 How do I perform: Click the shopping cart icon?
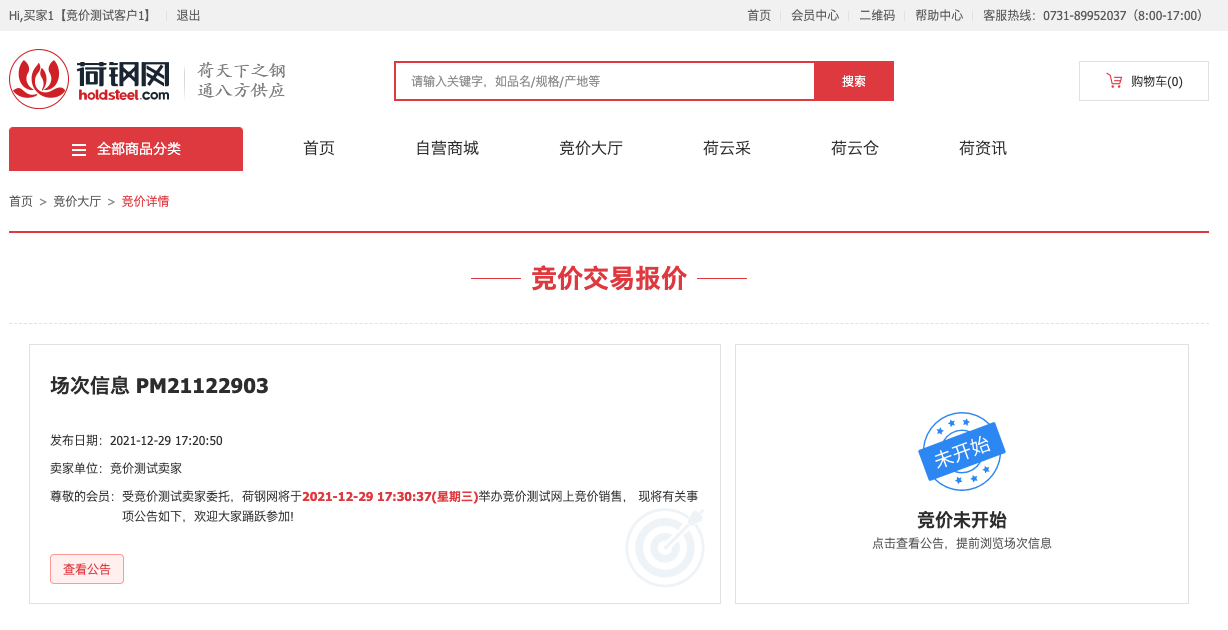pyautogui.click(x=1114, y=81)
